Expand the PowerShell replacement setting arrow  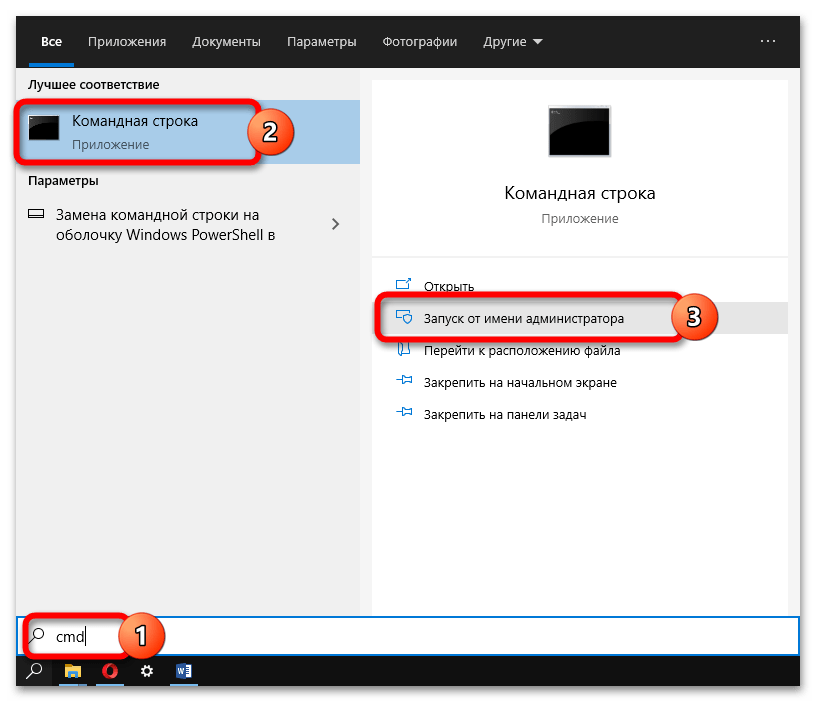point(335,225)
